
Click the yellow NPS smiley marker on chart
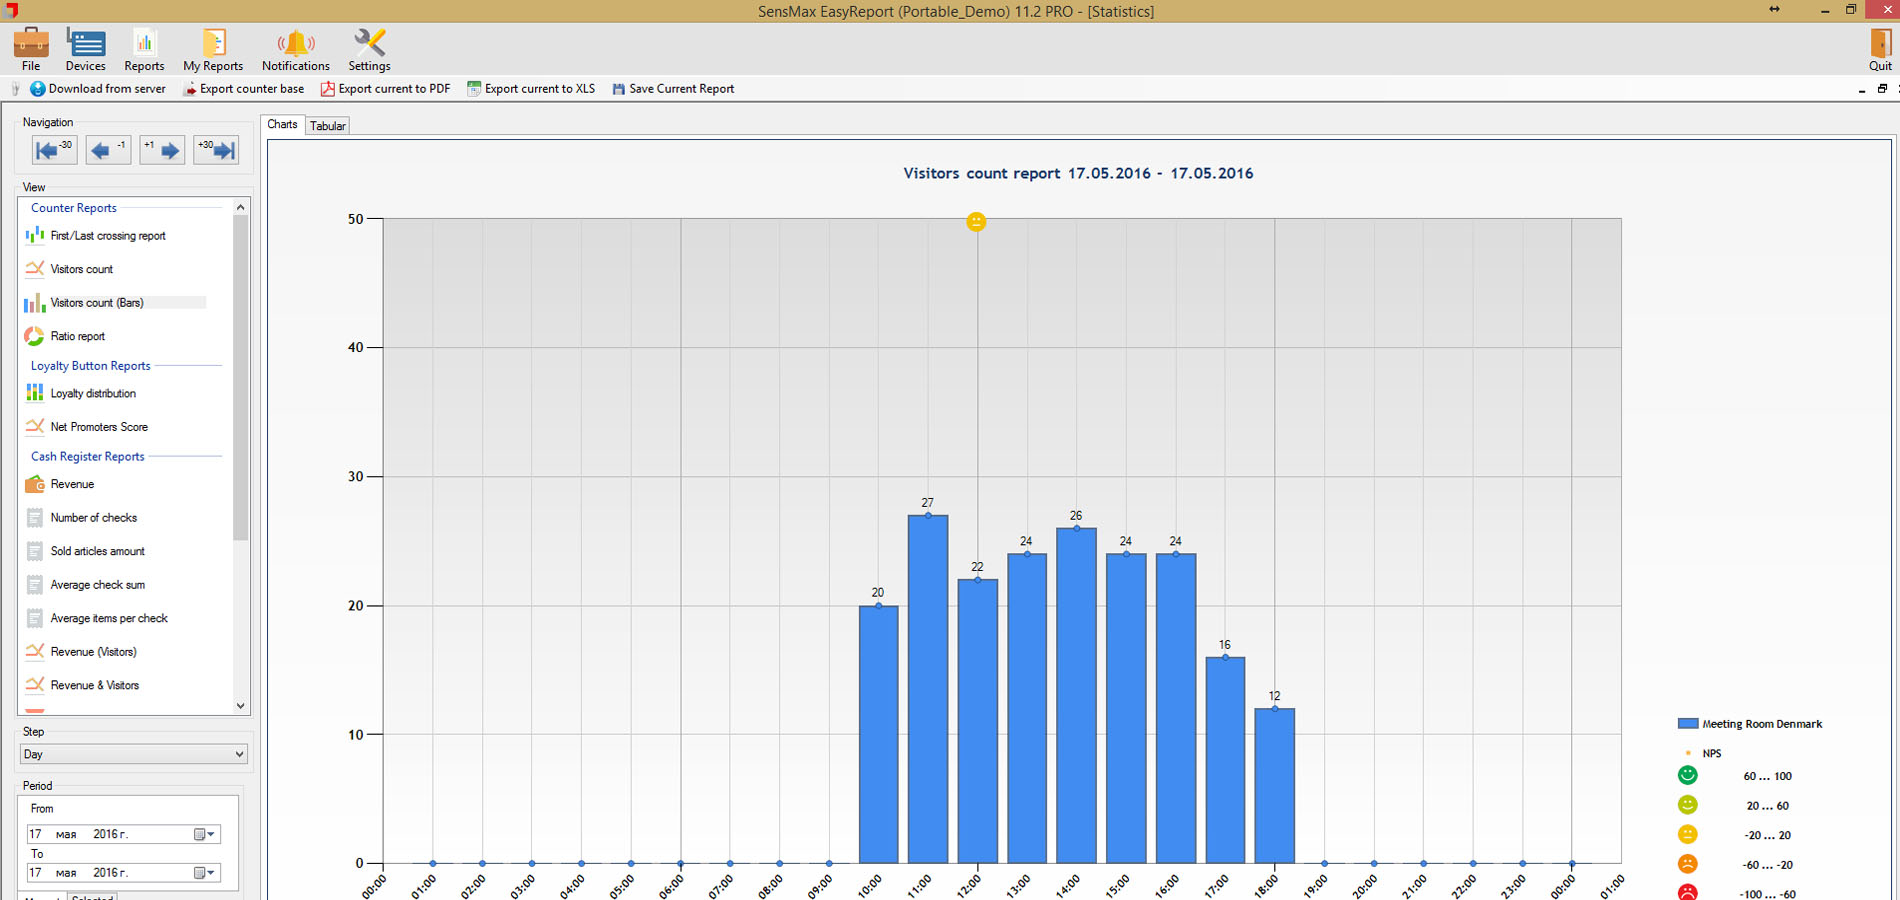tap(976, 222)
